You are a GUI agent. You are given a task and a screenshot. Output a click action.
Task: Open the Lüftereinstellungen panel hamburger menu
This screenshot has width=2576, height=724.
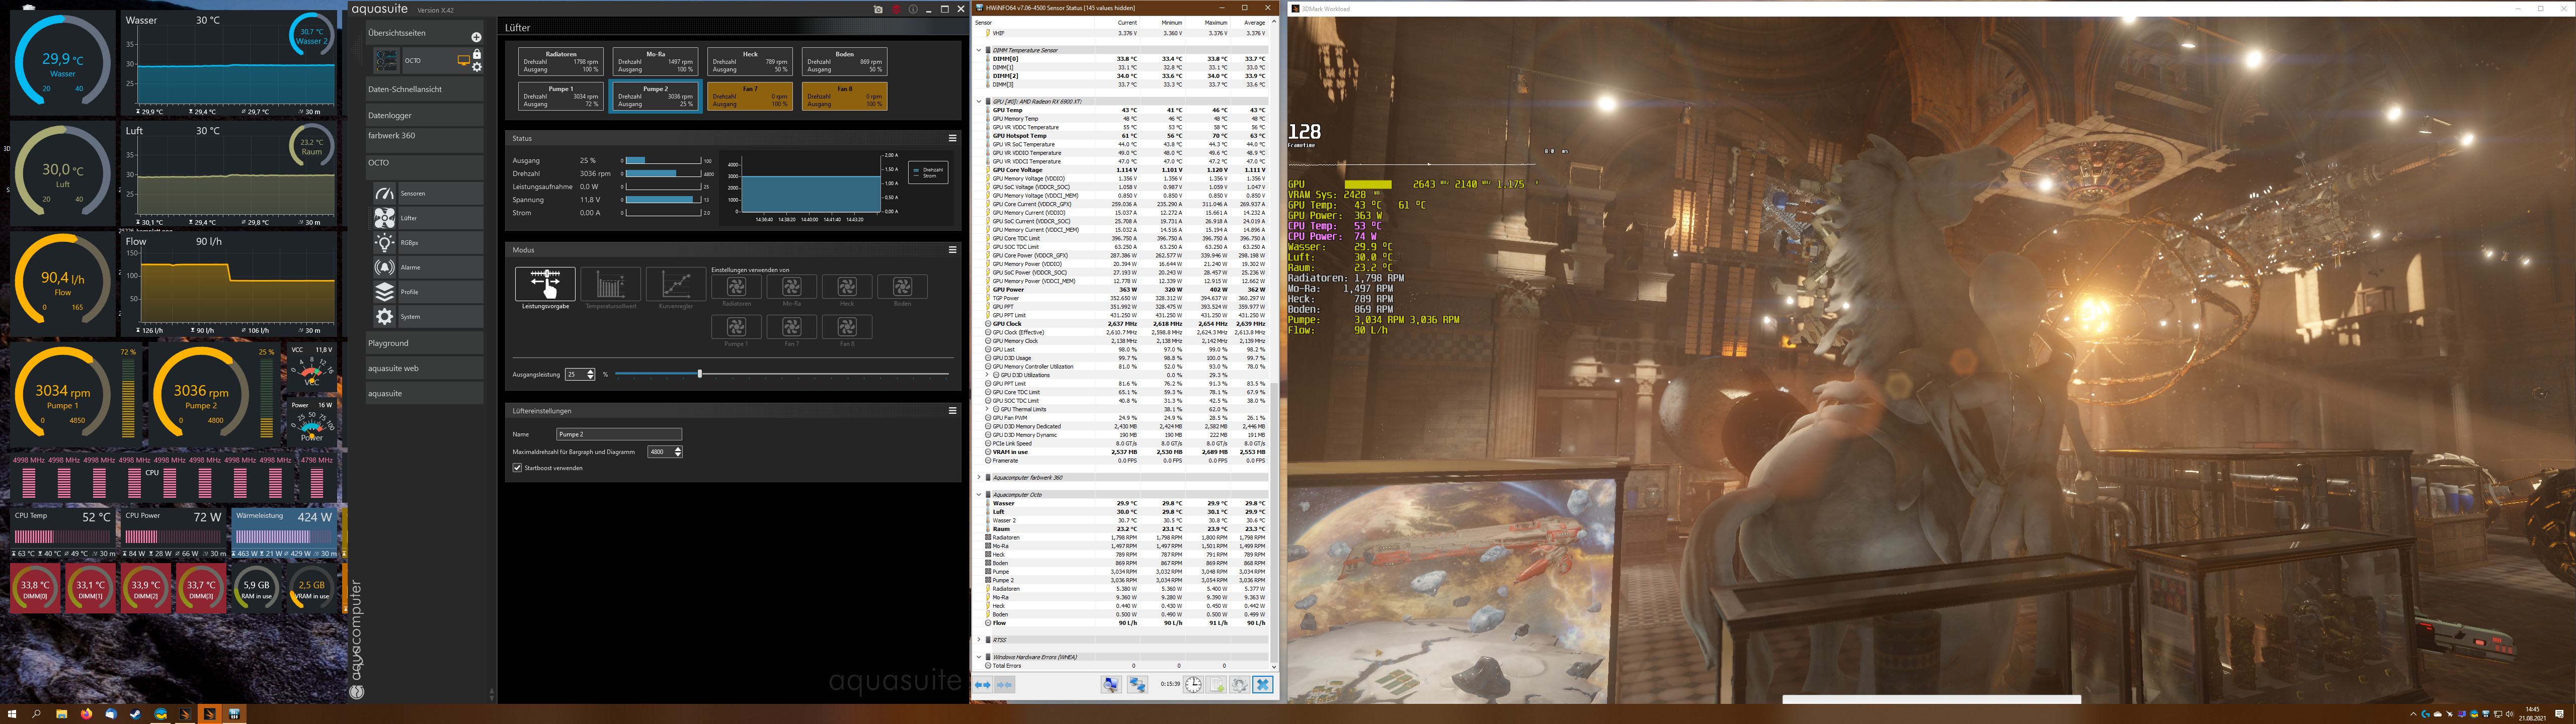click(x=952, y=410)
